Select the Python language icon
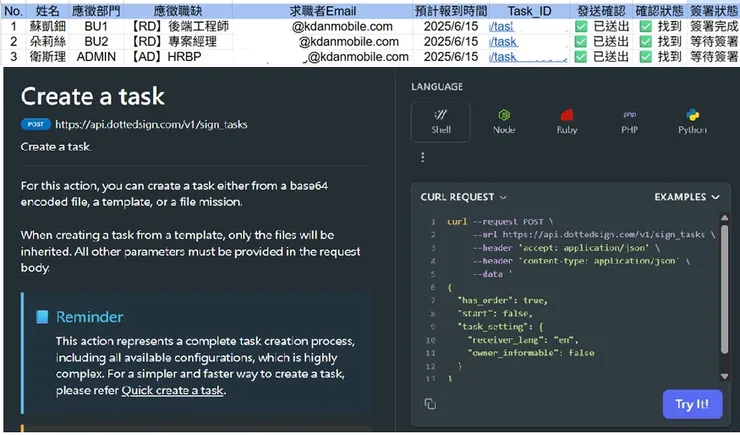This screenshot has height=435, width=740. (692, 122)
